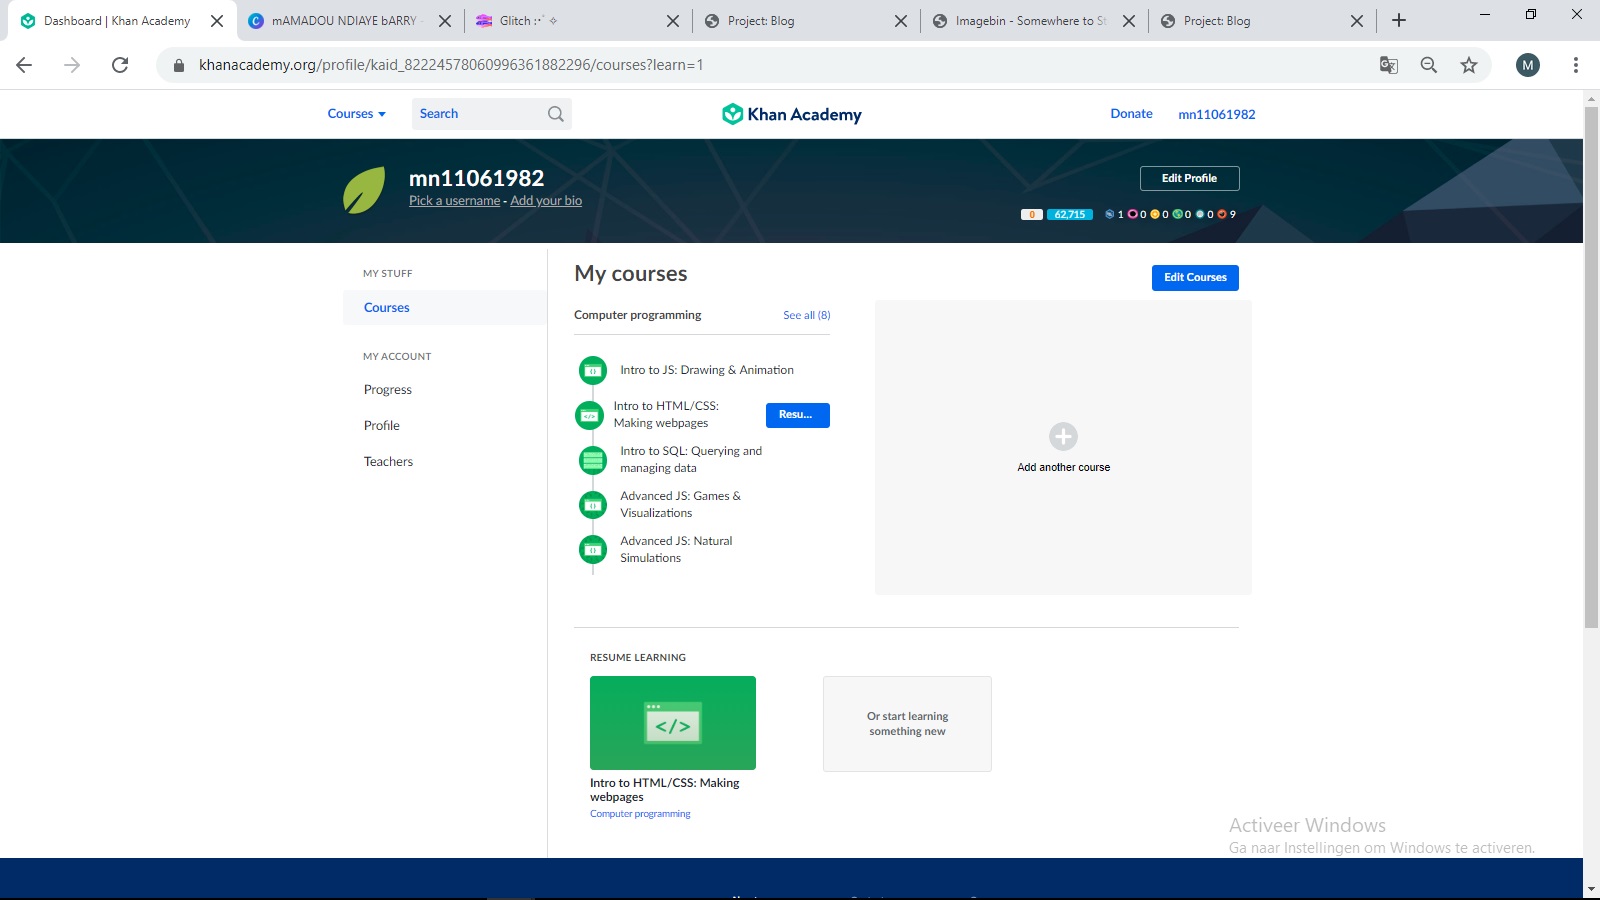Click Pick a username link

(x=454, y=201)
